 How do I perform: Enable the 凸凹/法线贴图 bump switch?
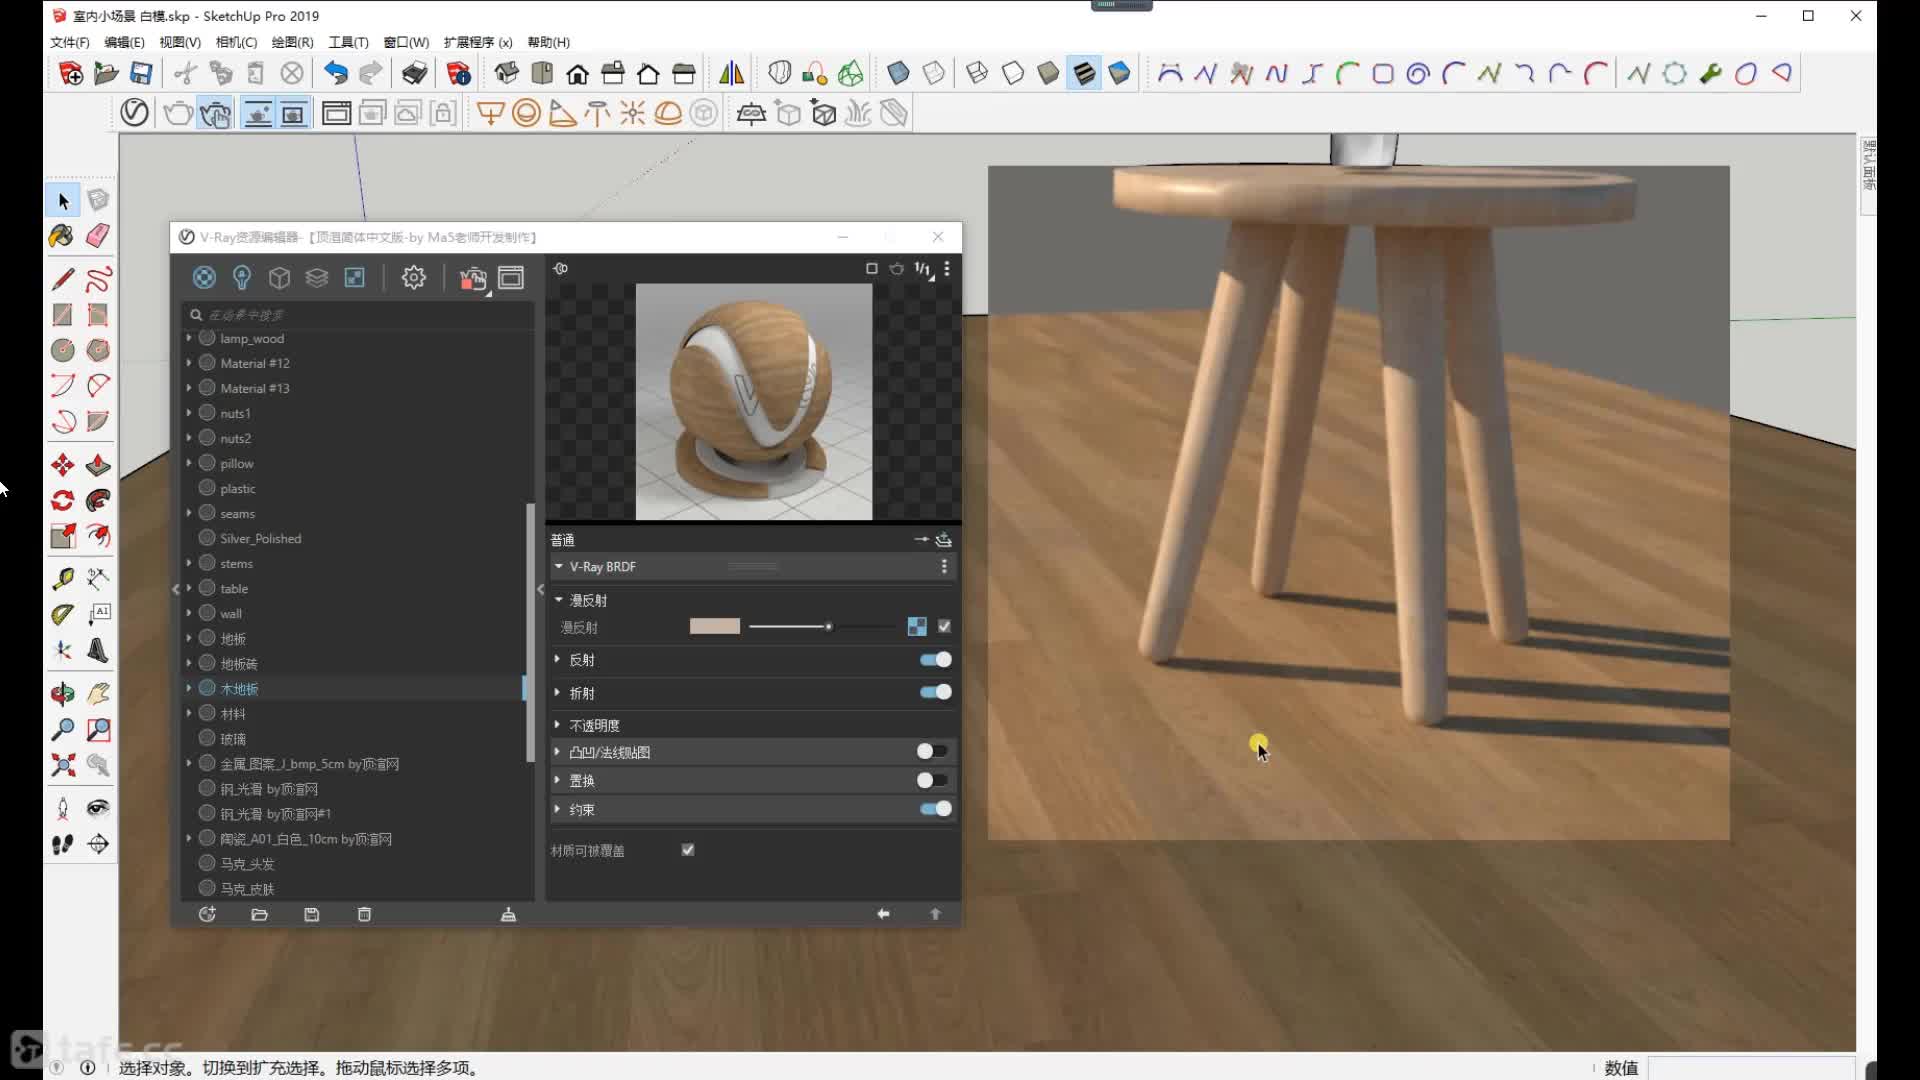[x=932, y=751]
